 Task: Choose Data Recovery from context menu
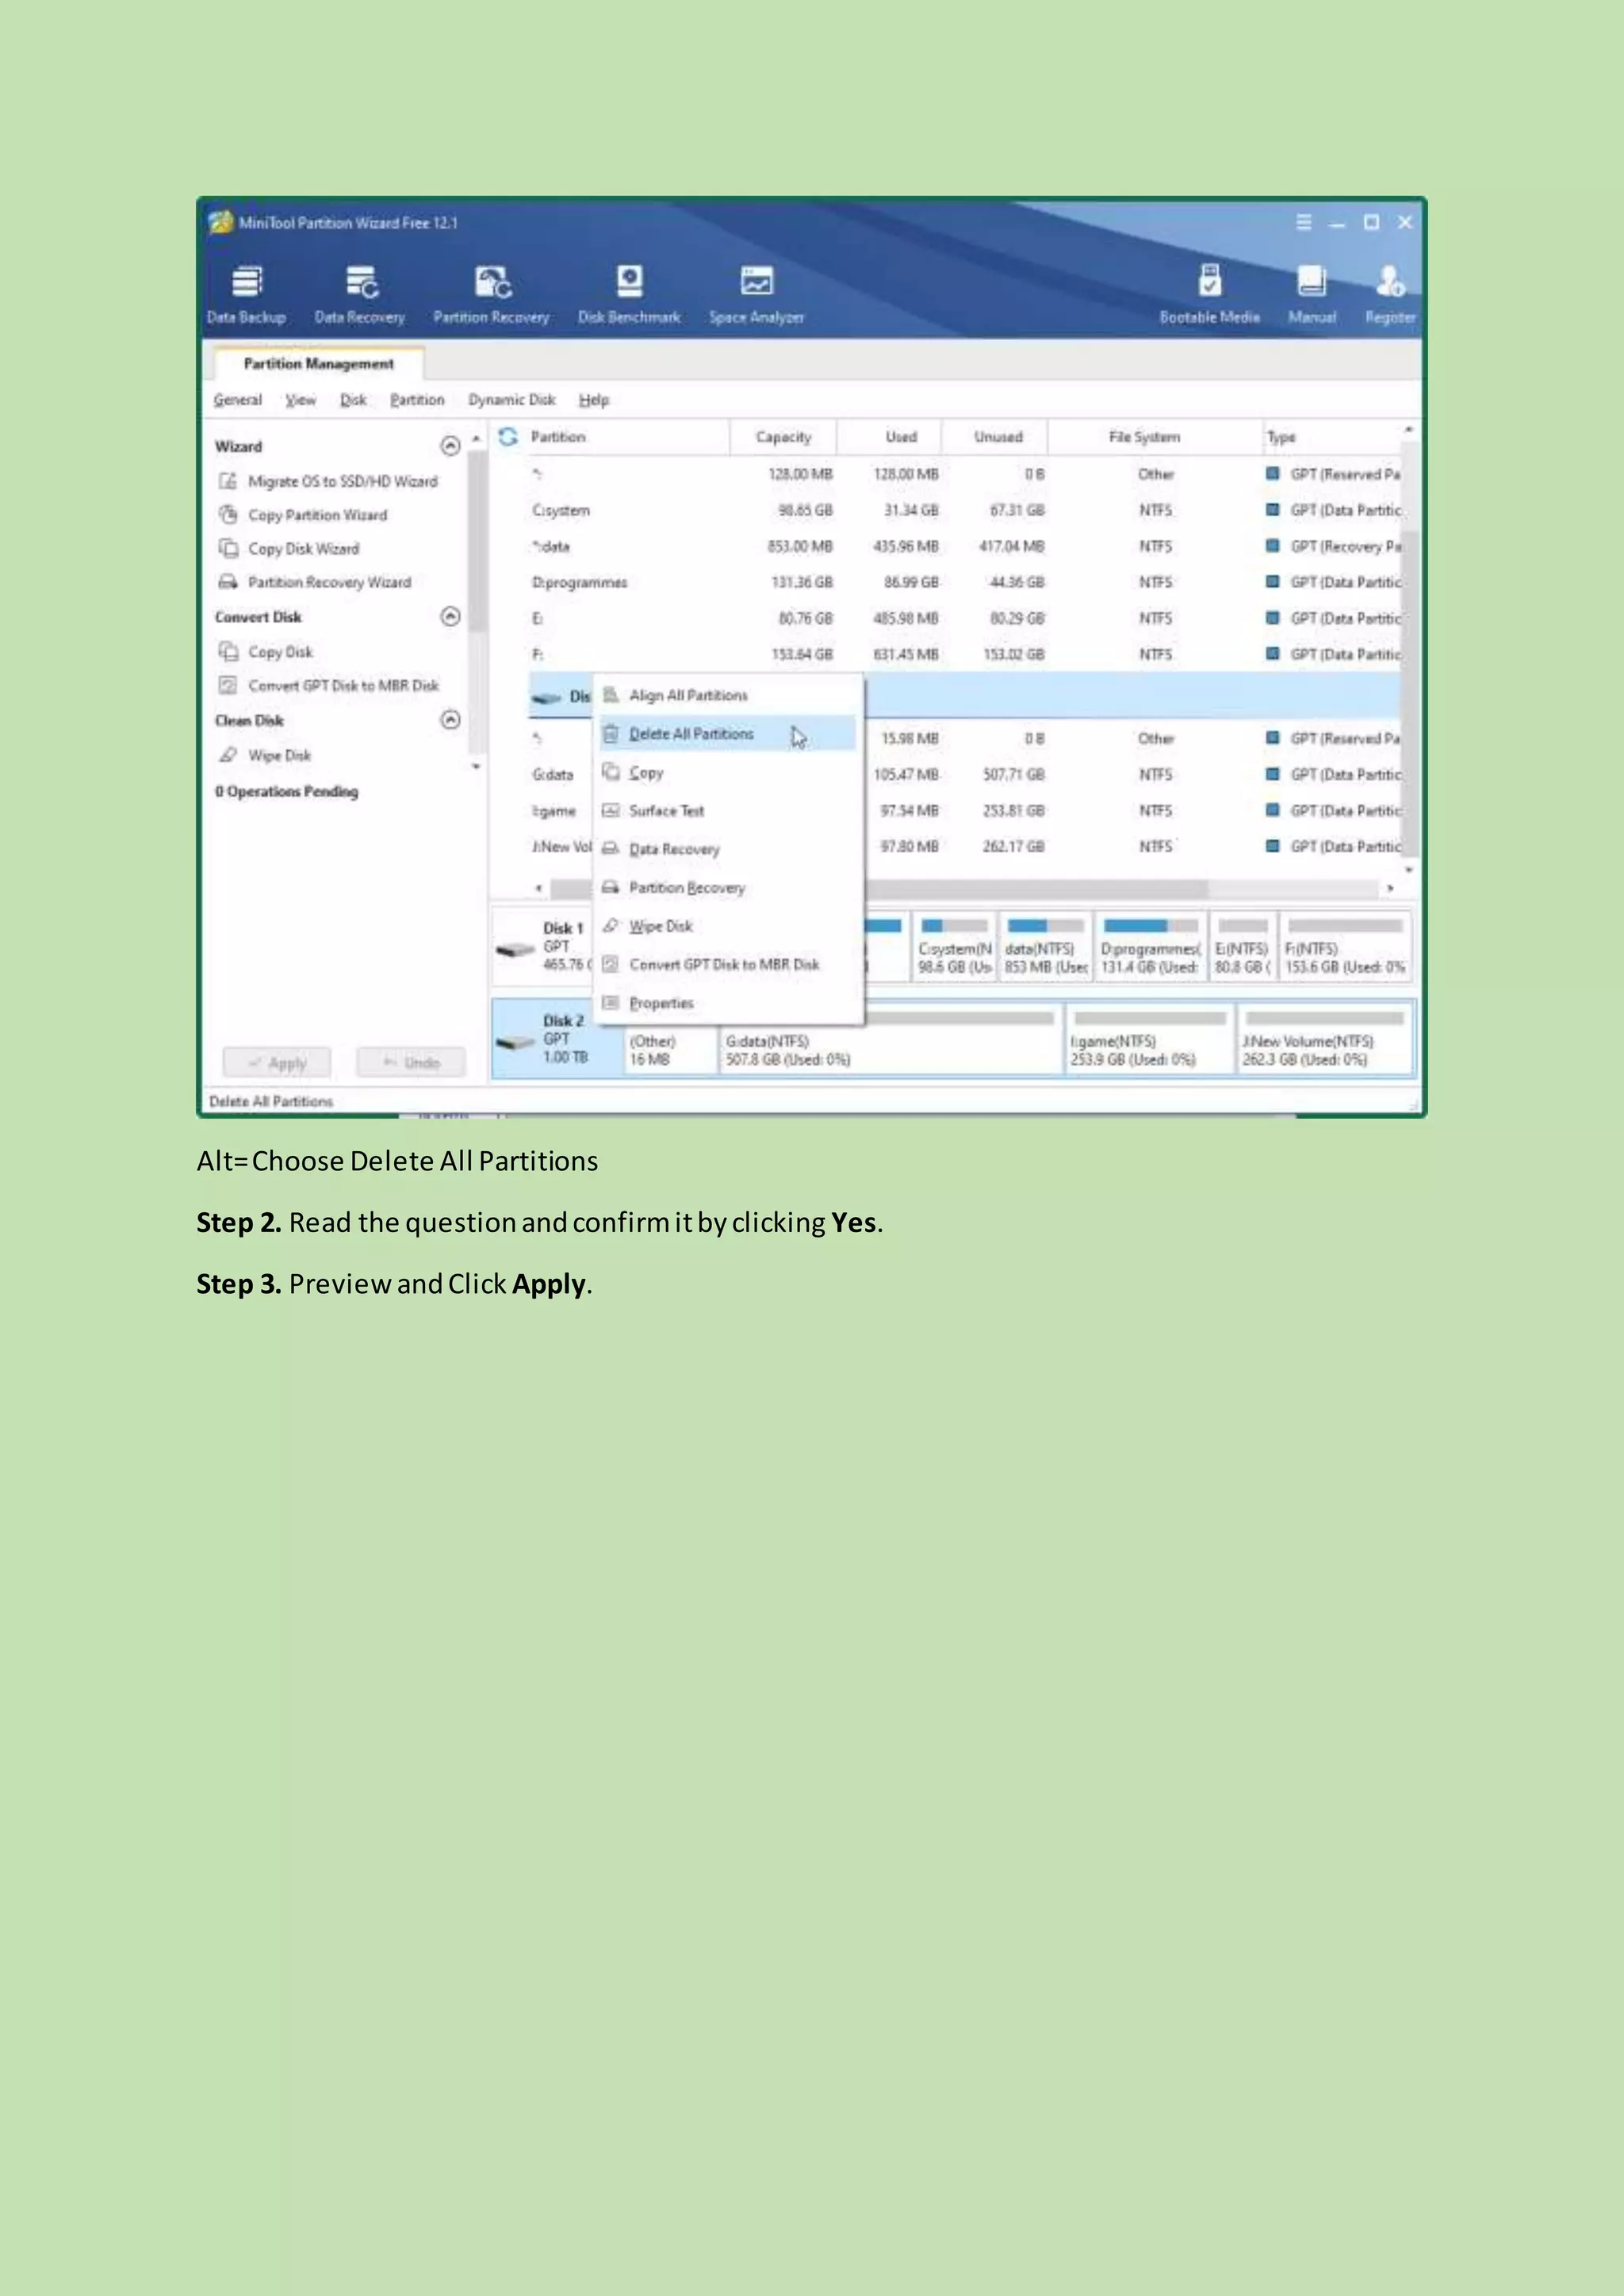click(x=728, y=849)
